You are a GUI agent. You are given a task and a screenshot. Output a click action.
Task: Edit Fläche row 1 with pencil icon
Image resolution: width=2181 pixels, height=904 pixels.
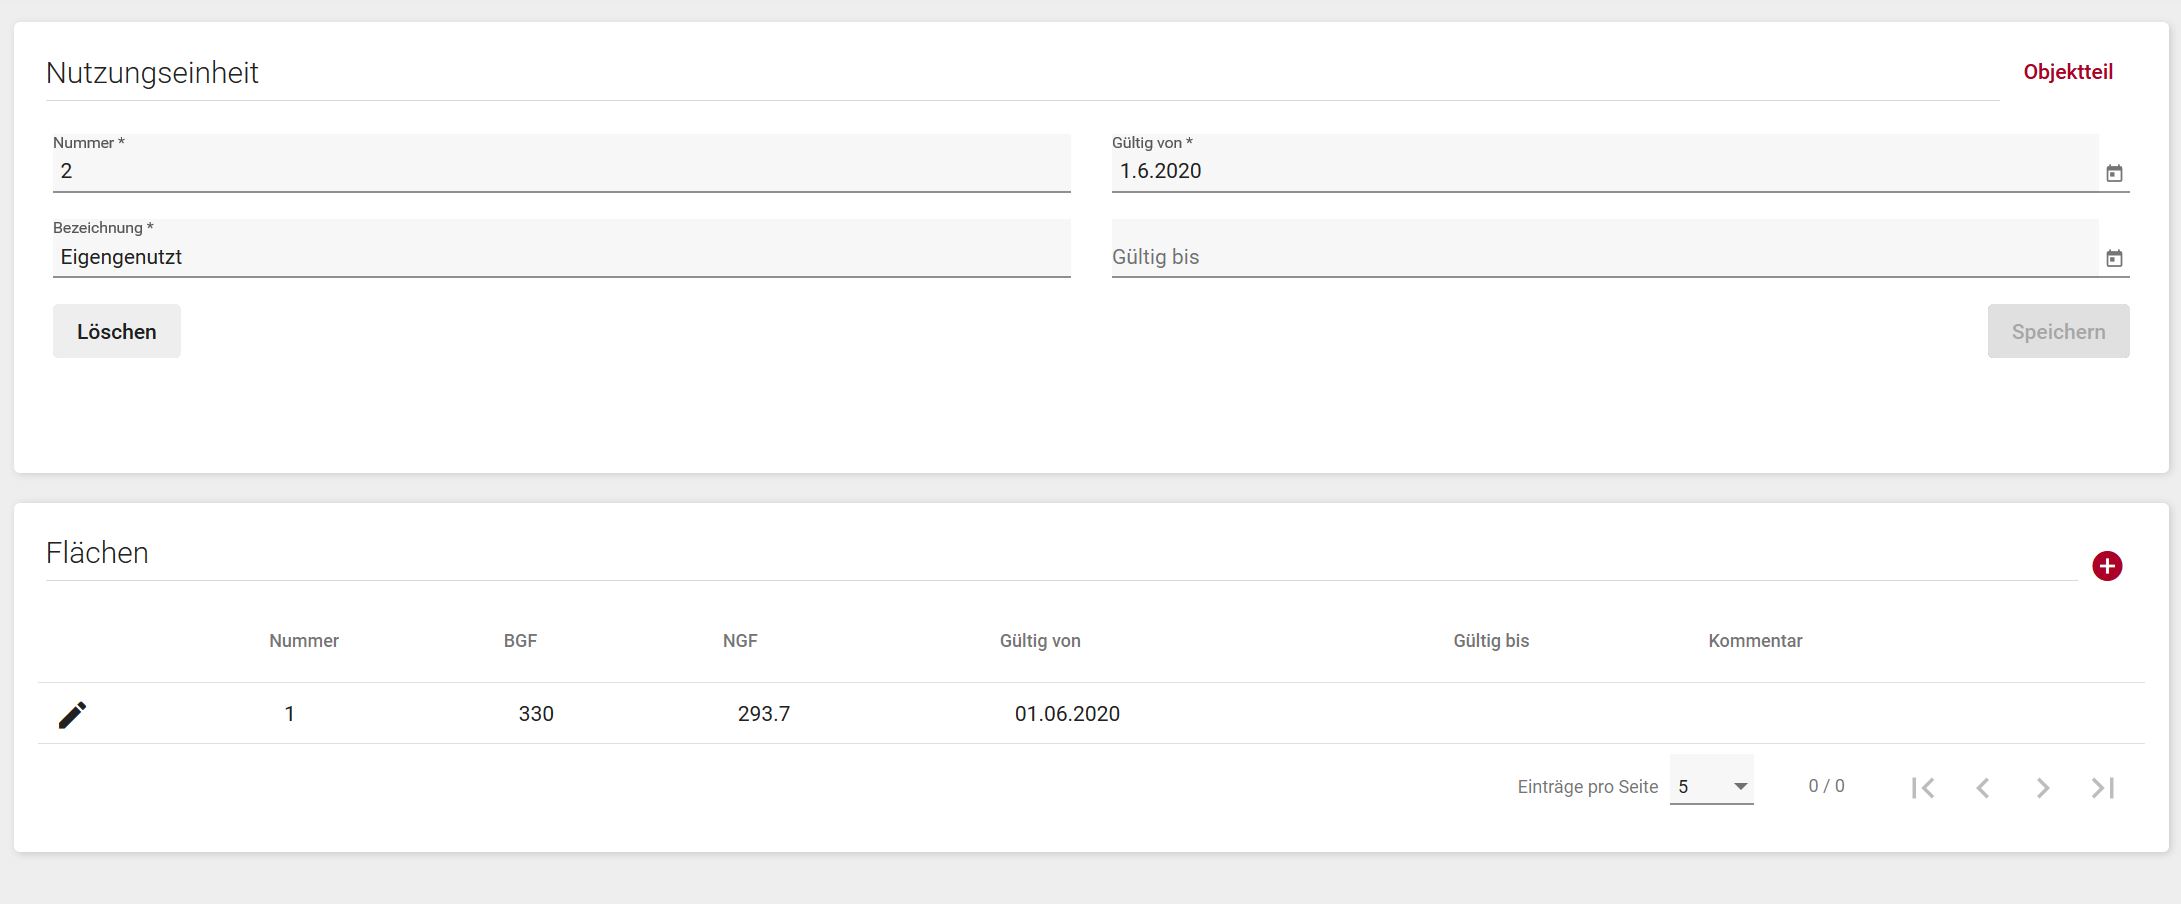72,714
